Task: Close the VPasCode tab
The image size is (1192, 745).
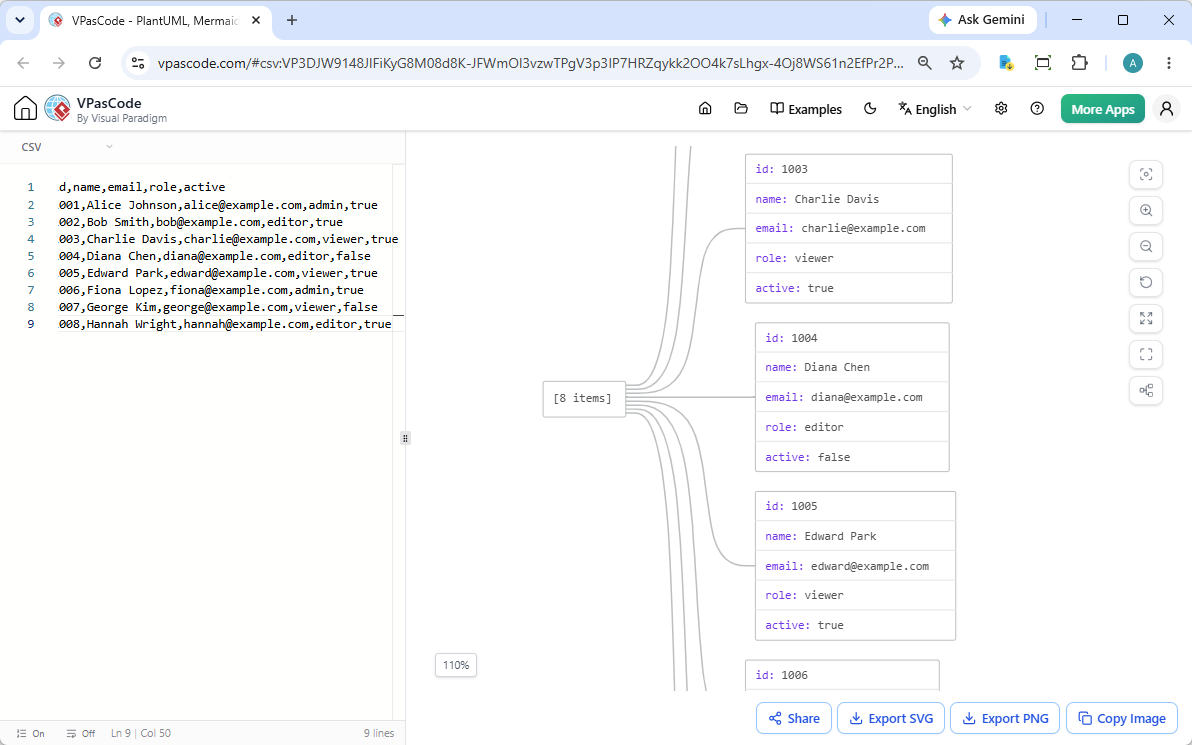Action: point(256,21)
